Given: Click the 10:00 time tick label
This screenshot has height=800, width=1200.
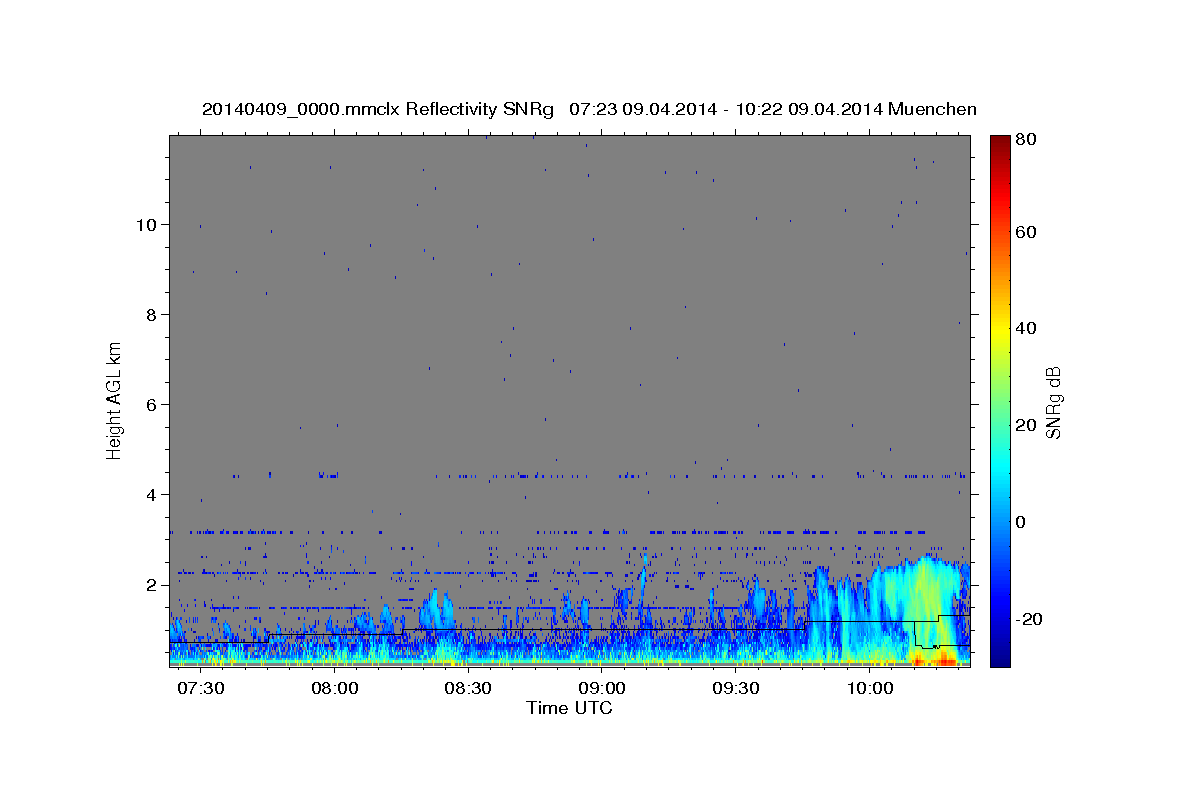Looking at the screenshot, I should 869,690.
